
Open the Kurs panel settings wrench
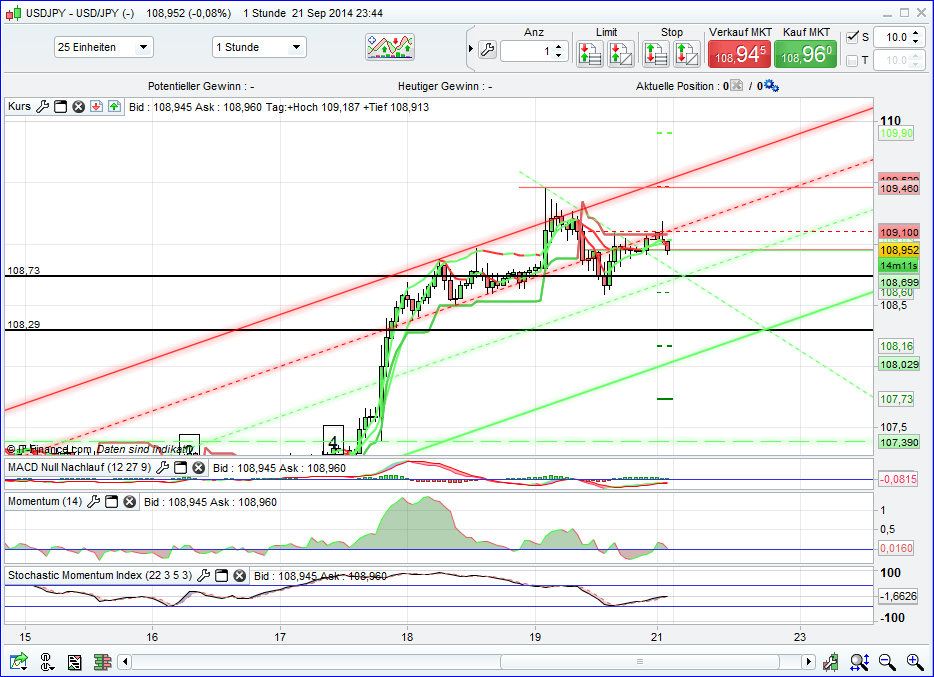click(42, 106)
